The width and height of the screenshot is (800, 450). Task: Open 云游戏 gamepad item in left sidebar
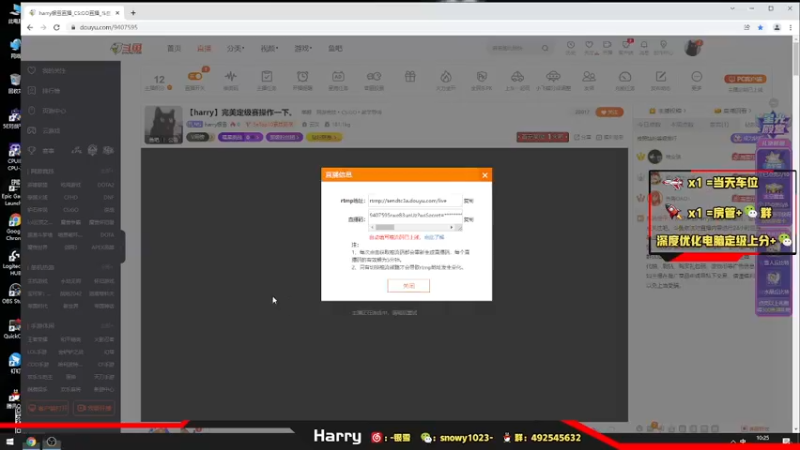(x=45, y=131)
